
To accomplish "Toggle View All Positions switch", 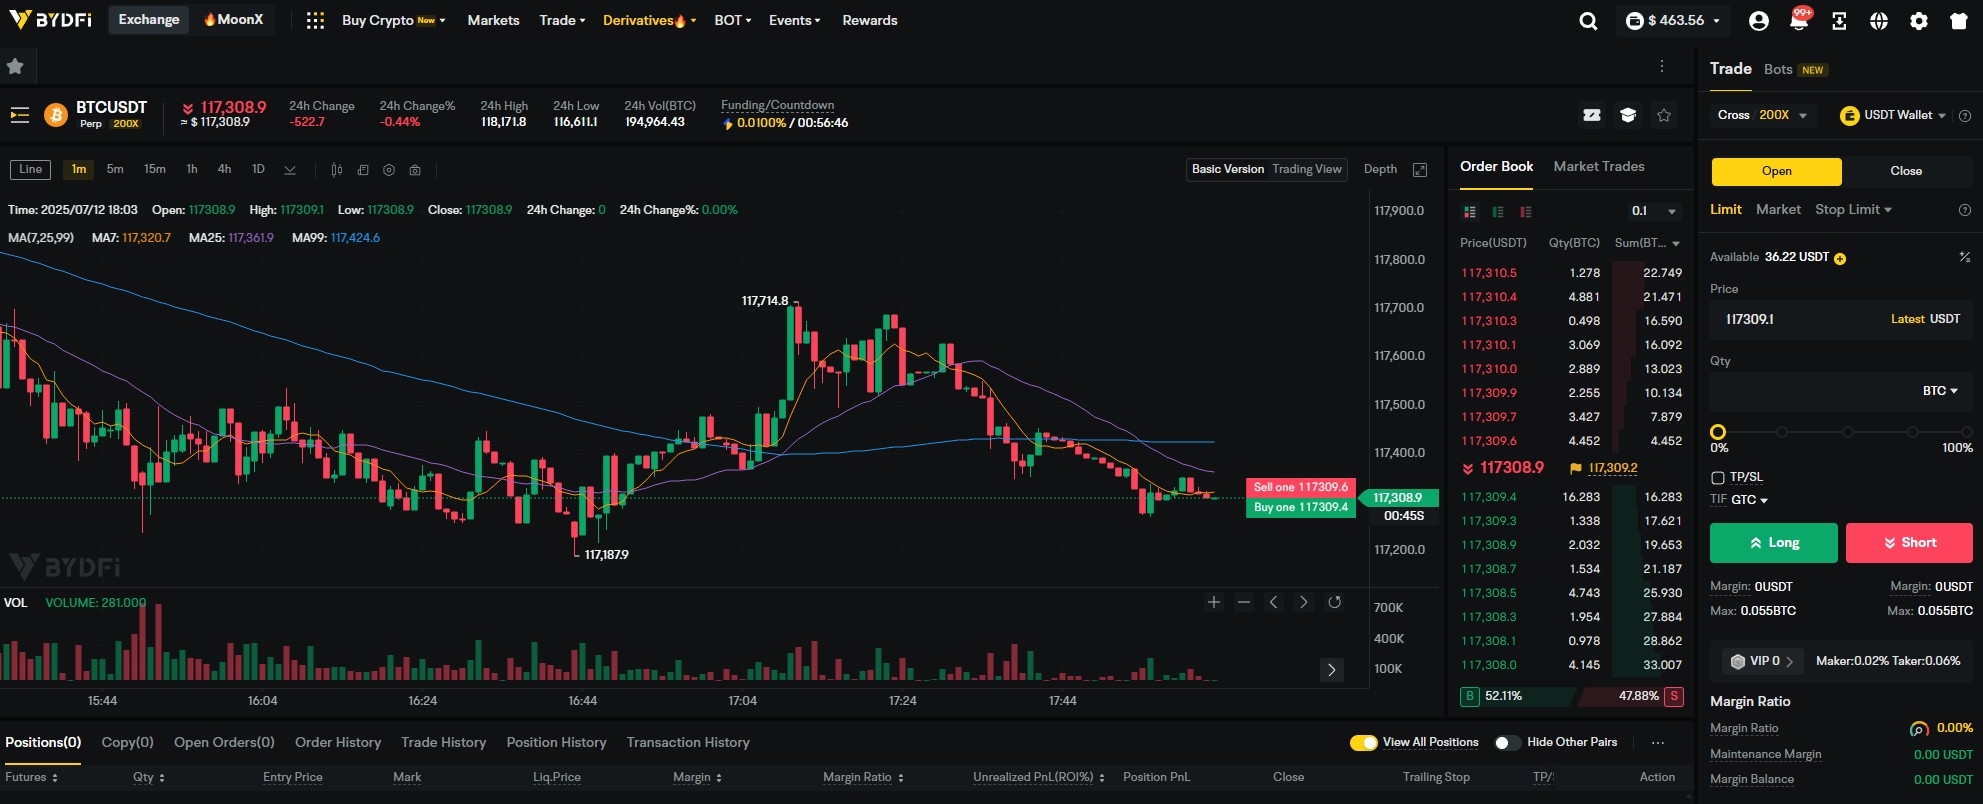I will point(1363,742).
